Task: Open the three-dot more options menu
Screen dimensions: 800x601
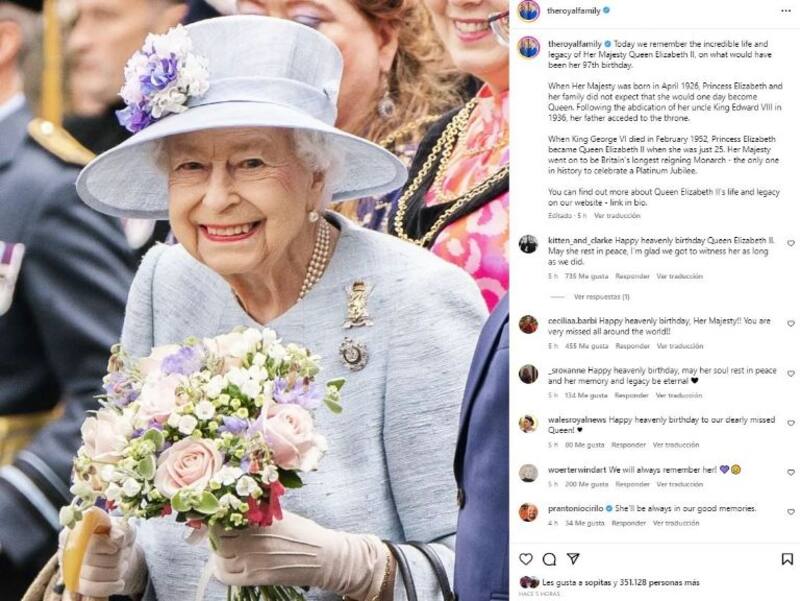Action: [x=786, y=11]
